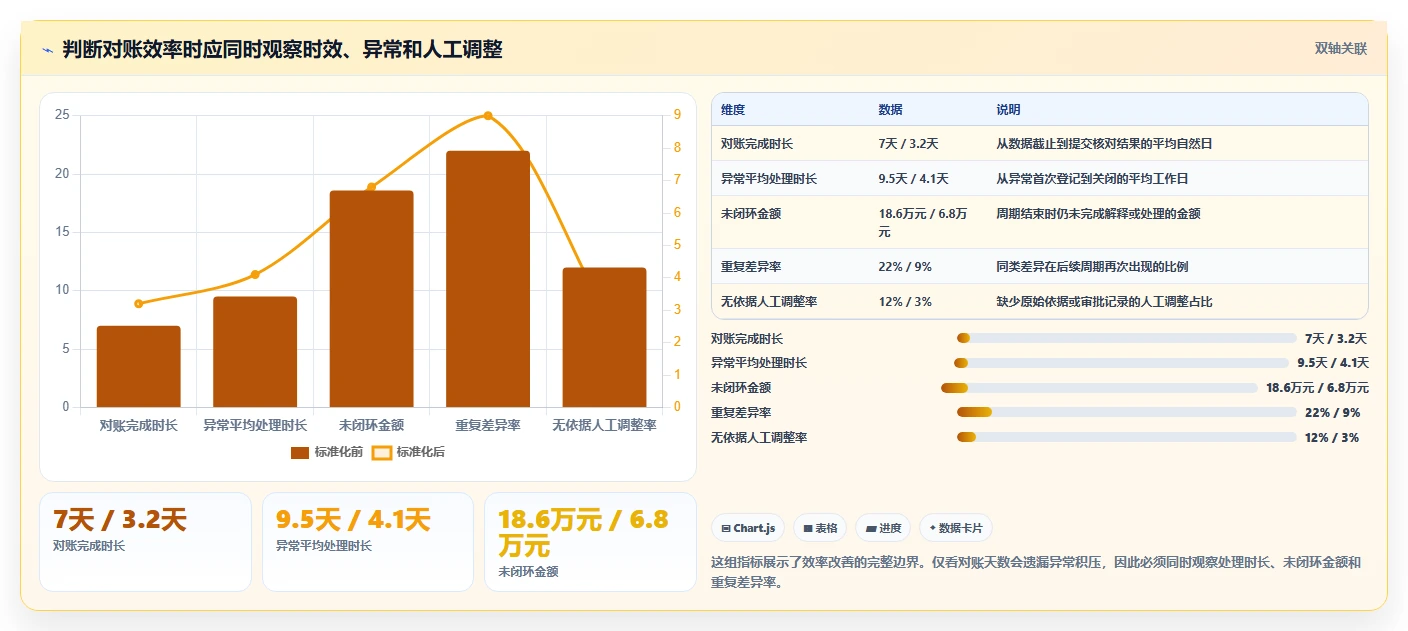Toggle the 标准化后 legend item
The width and height of the screenshot is (1408, 631).
(x=409, y=452)
